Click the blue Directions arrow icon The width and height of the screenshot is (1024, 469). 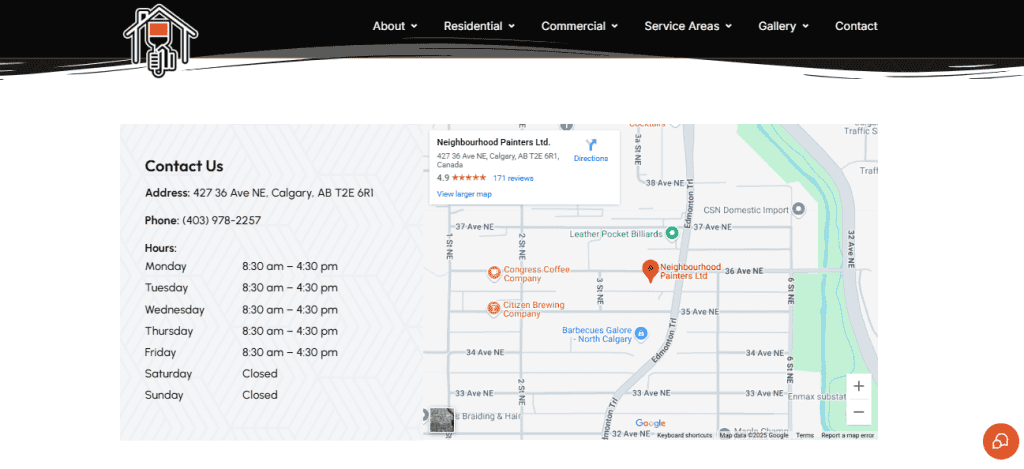(x=590, y=145)
